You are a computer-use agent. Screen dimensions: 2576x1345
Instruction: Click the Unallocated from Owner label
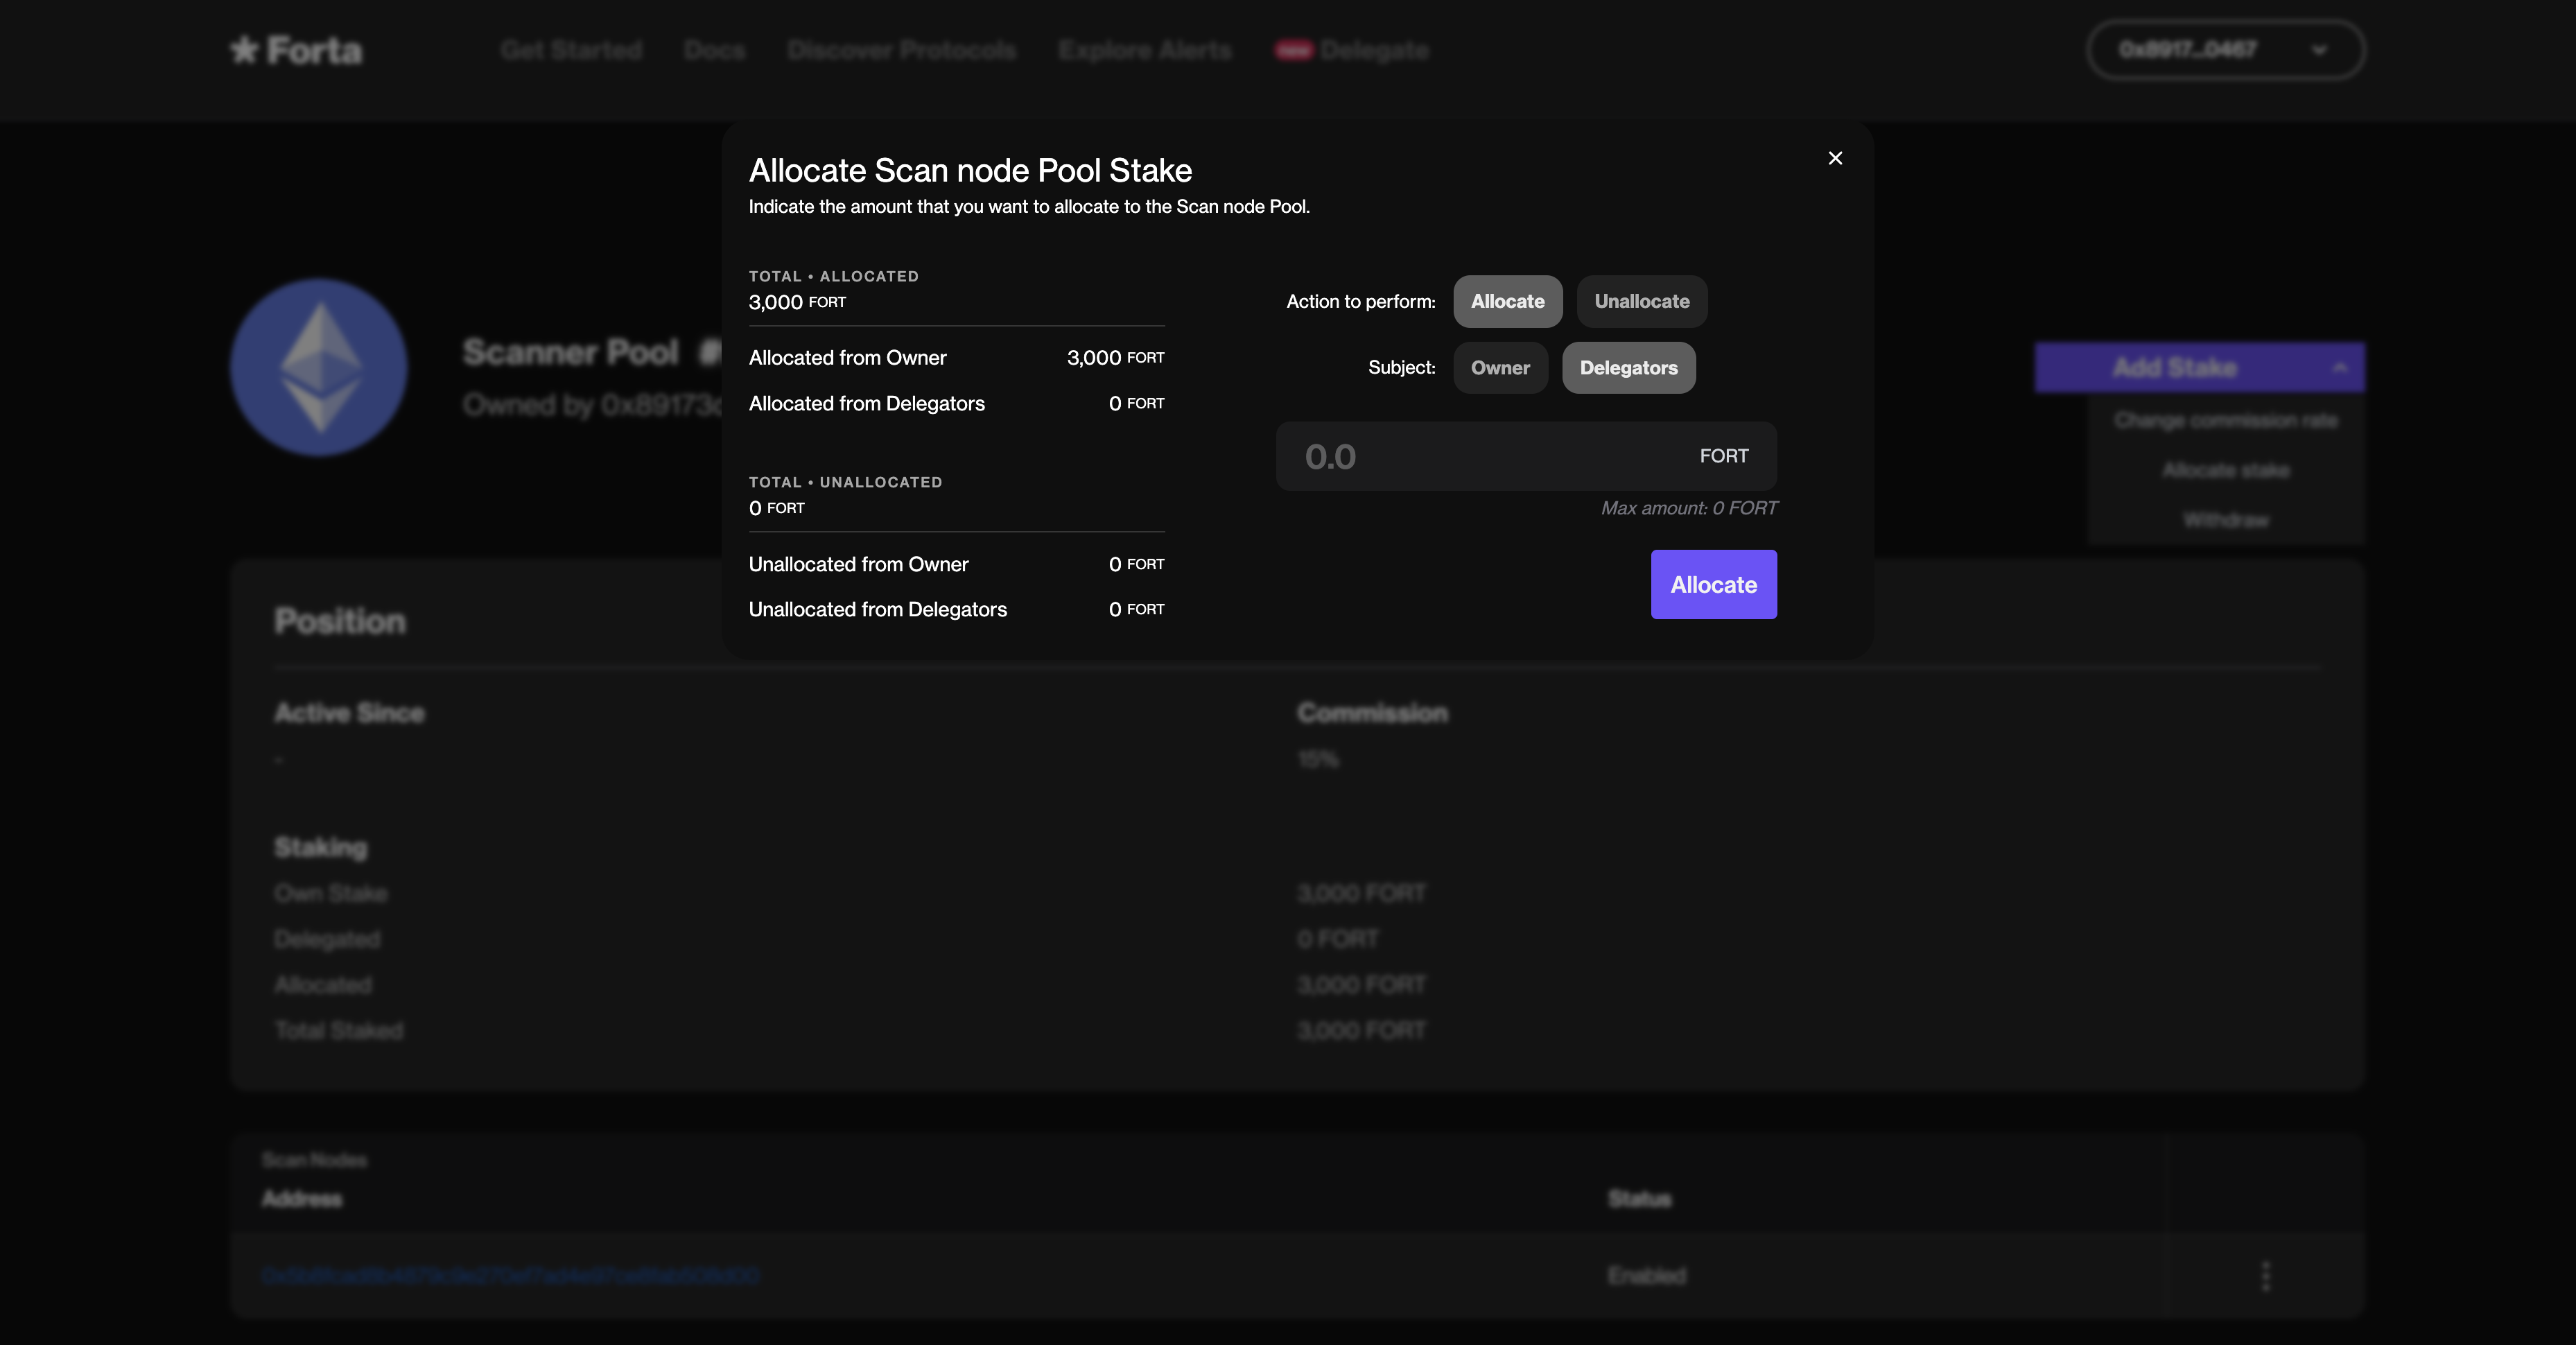click(x=858, y=564)
